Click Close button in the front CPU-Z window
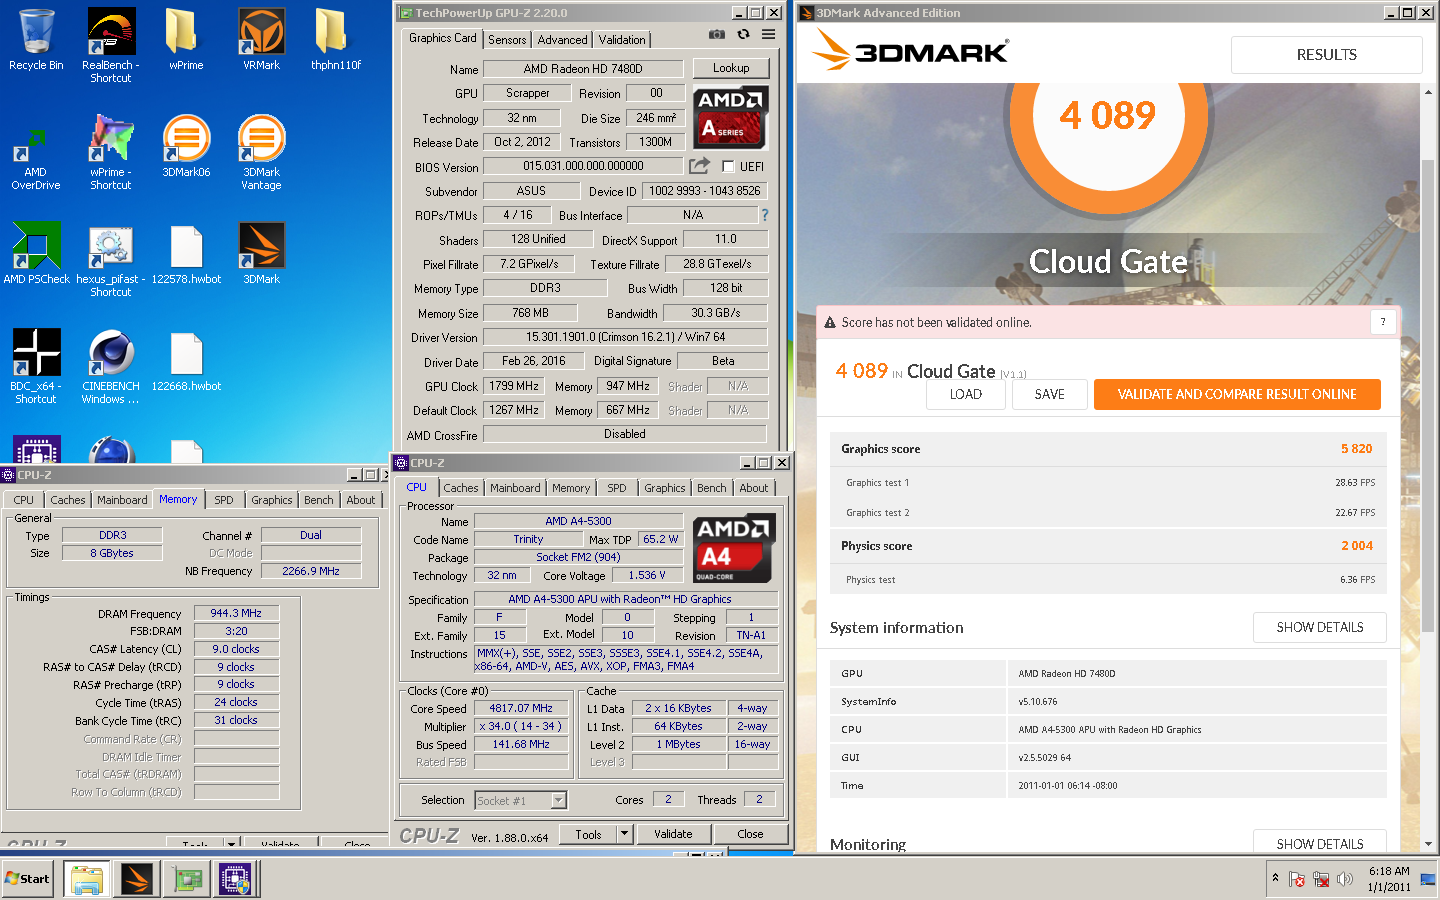 [x=750, y=834]
